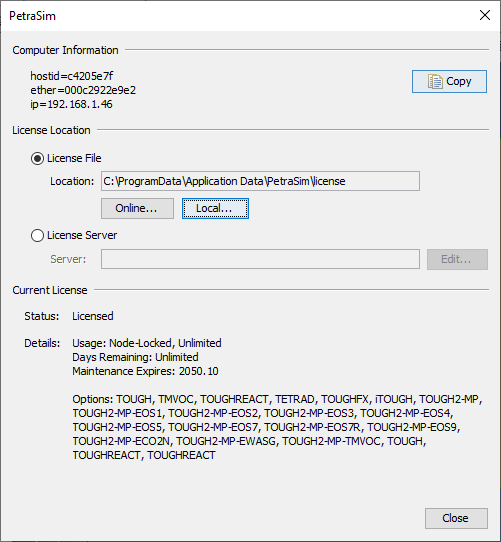Click the Computer Information section heading
The height and width of the screenshot is (542, 501).
coord(65,50)
